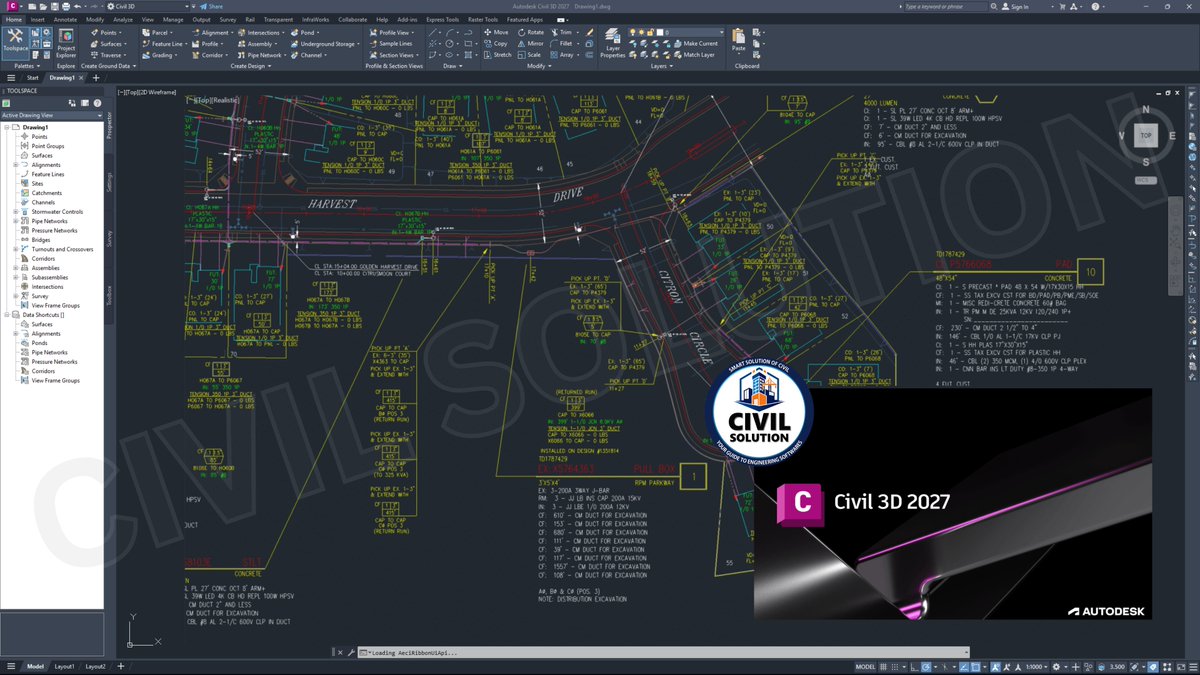Open the Surfaces dropdown in ribbon
Viewport: 1200px width, 675px height.
[x=110, y=44]
